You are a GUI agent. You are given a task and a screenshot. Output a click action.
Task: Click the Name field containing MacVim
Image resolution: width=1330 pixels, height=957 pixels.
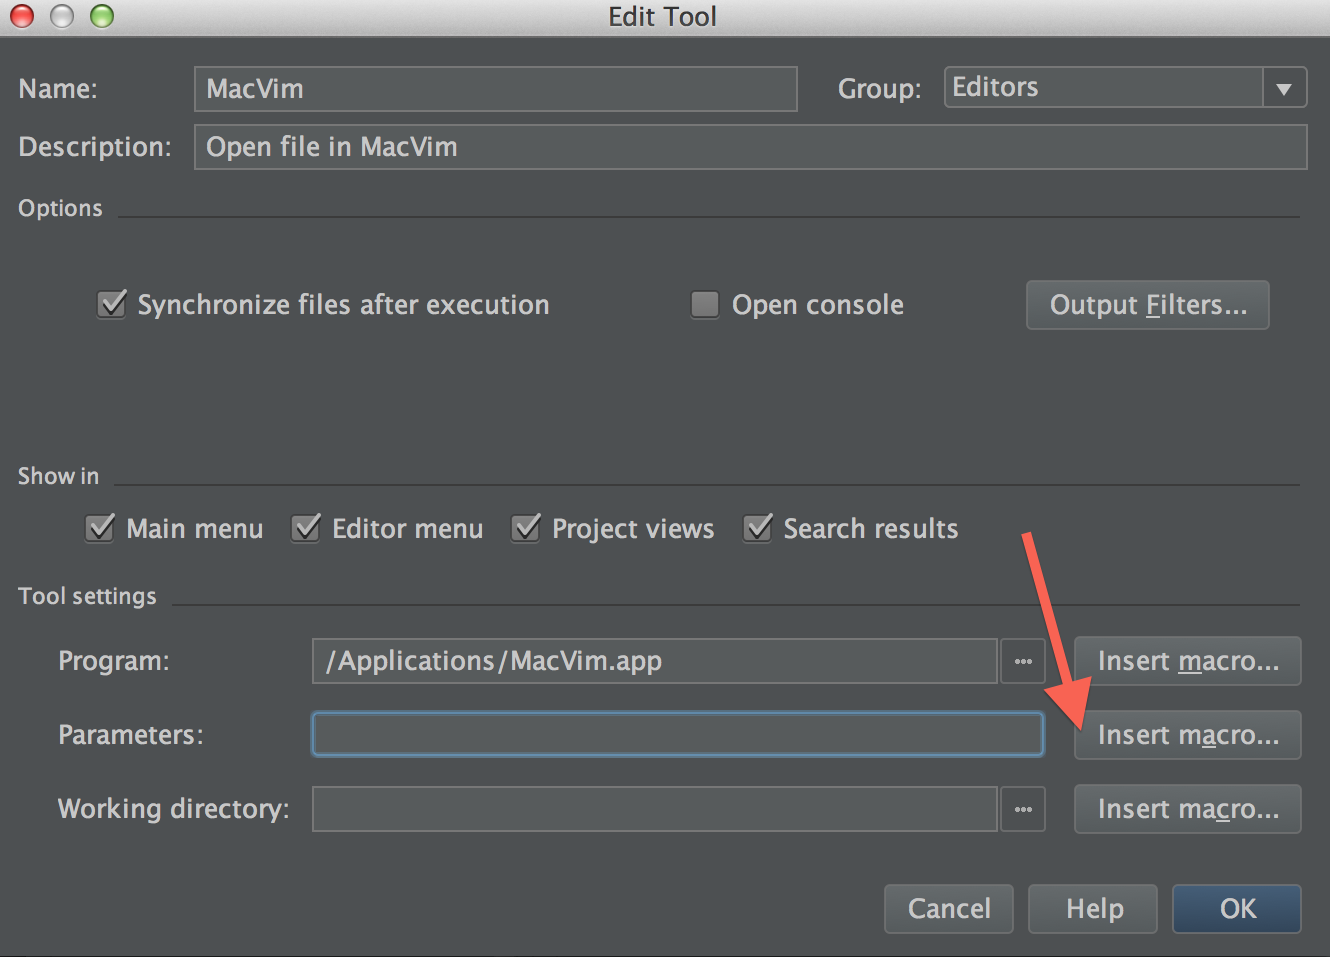(495, 89)
